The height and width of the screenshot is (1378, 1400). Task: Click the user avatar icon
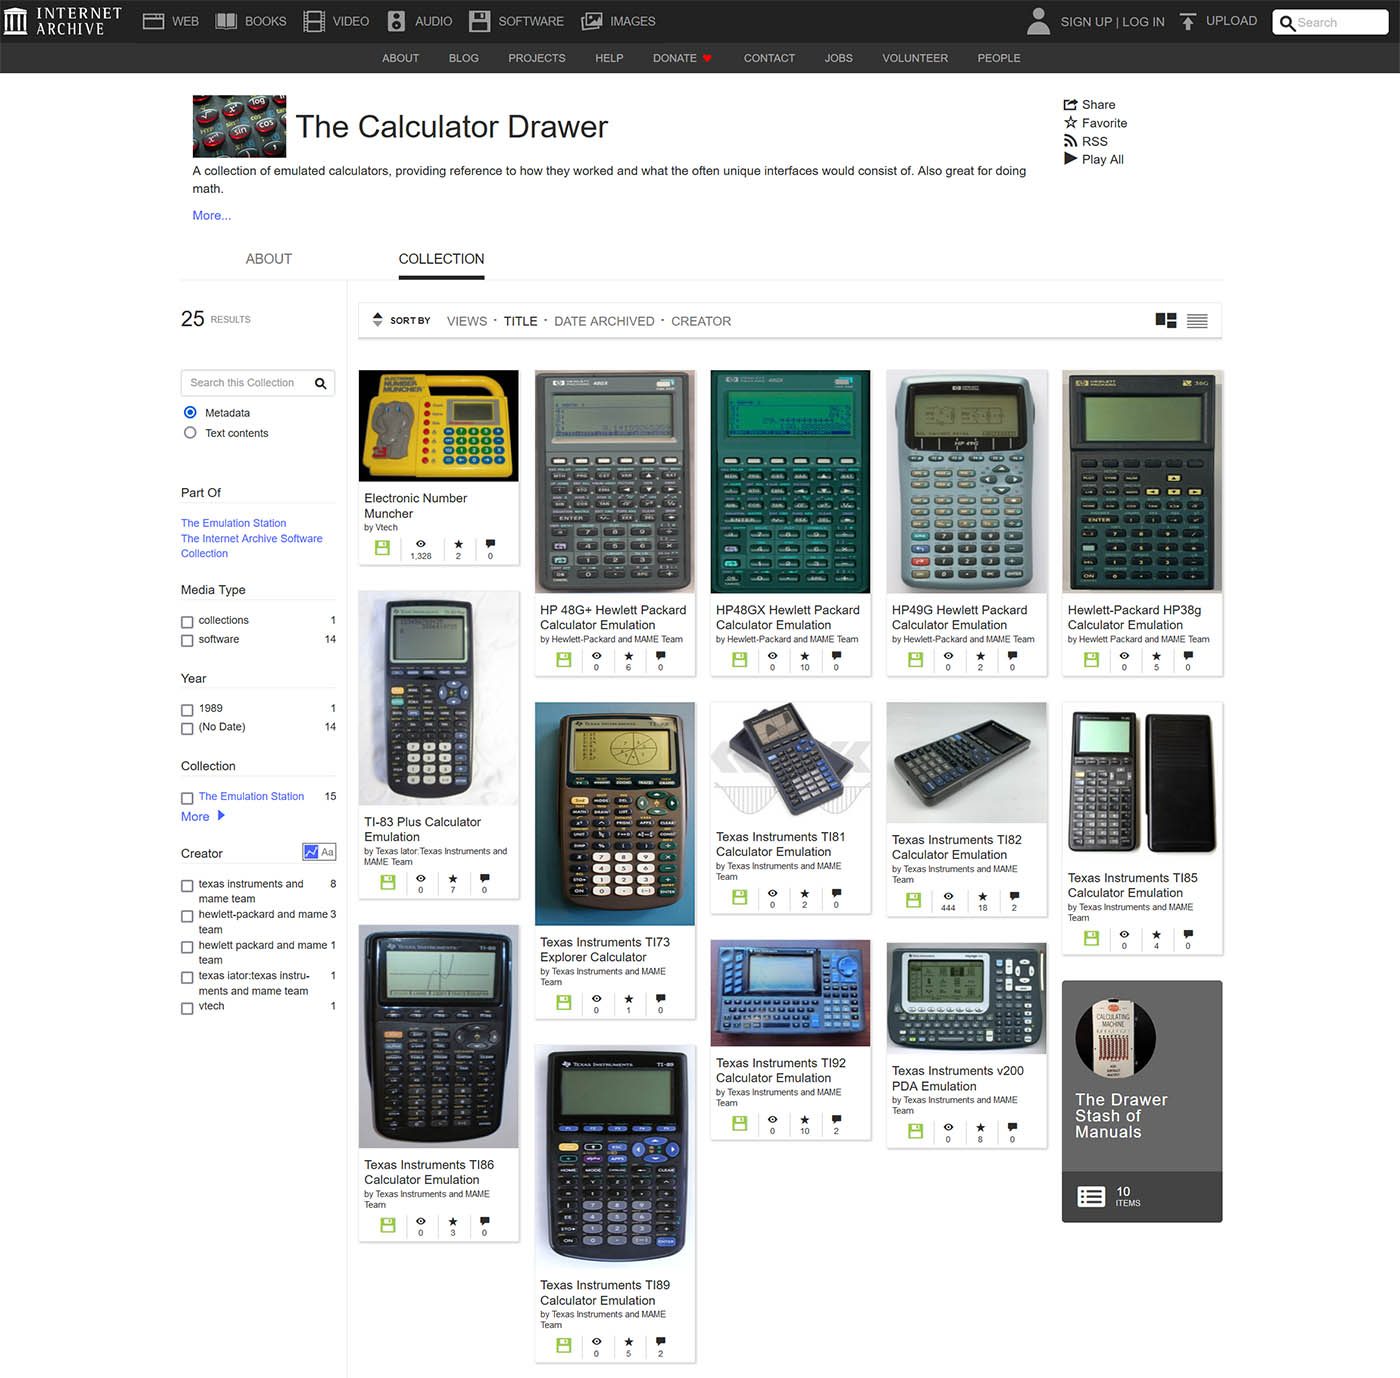point(1039,21)
